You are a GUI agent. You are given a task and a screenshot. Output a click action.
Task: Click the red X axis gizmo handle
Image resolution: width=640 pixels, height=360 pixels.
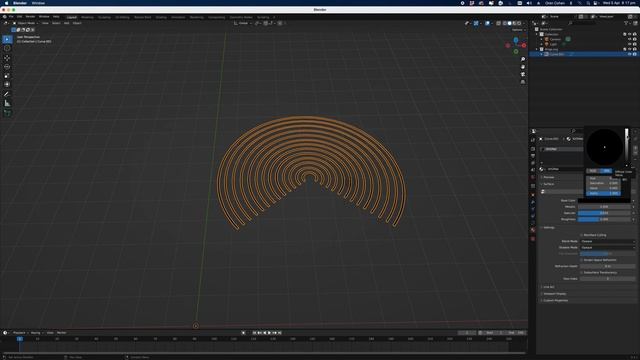tap(524, 45)
